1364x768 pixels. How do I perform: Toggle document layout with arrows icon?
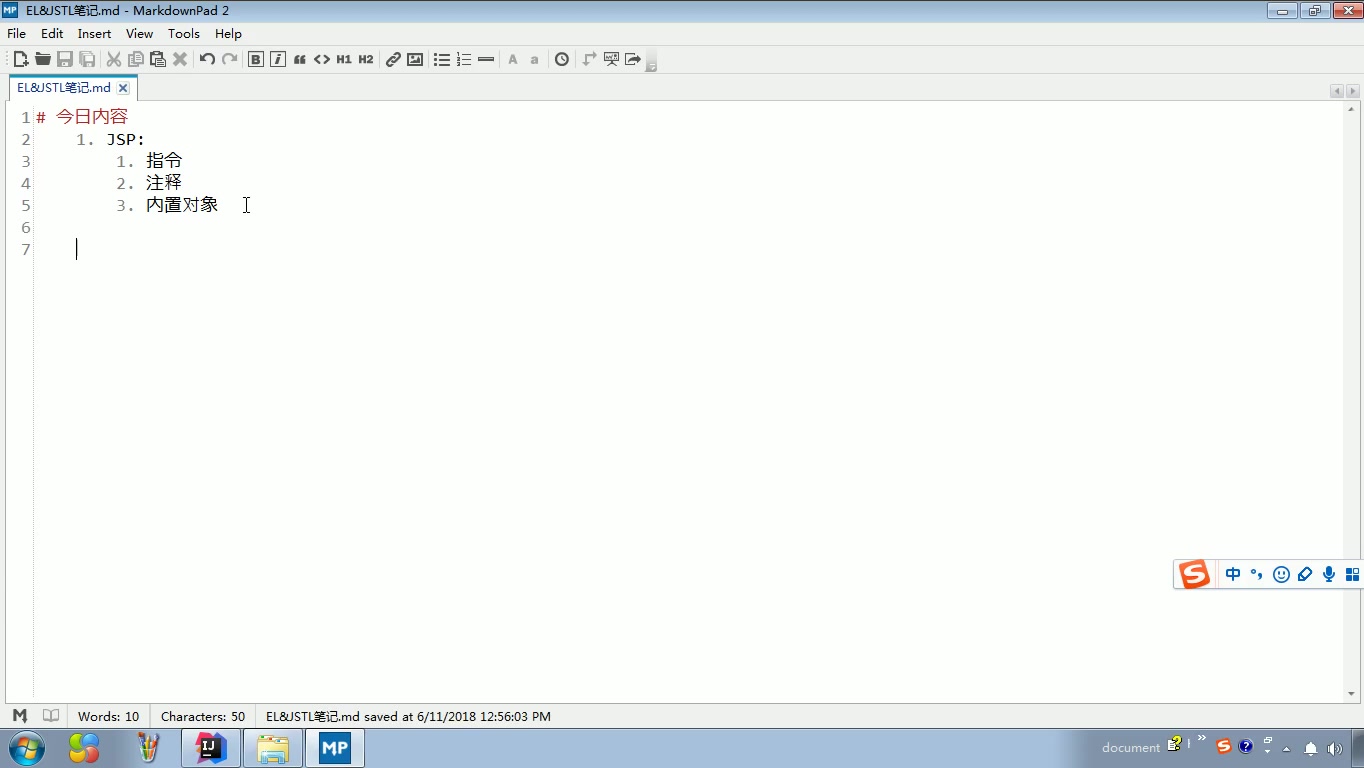(x=589, y=60)
